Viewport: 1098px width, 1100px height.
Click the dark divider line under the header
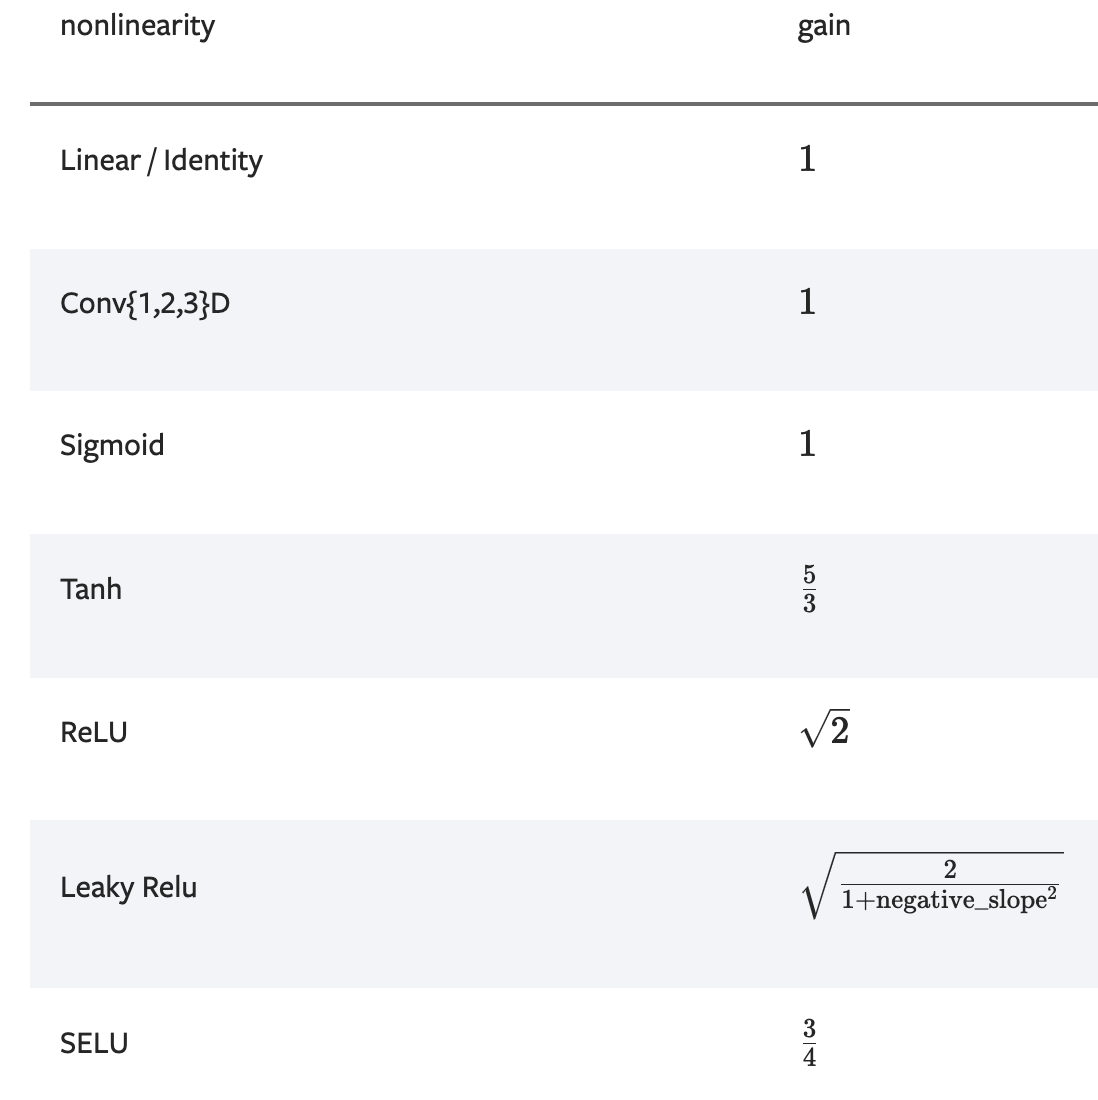[x=564, y=103]
